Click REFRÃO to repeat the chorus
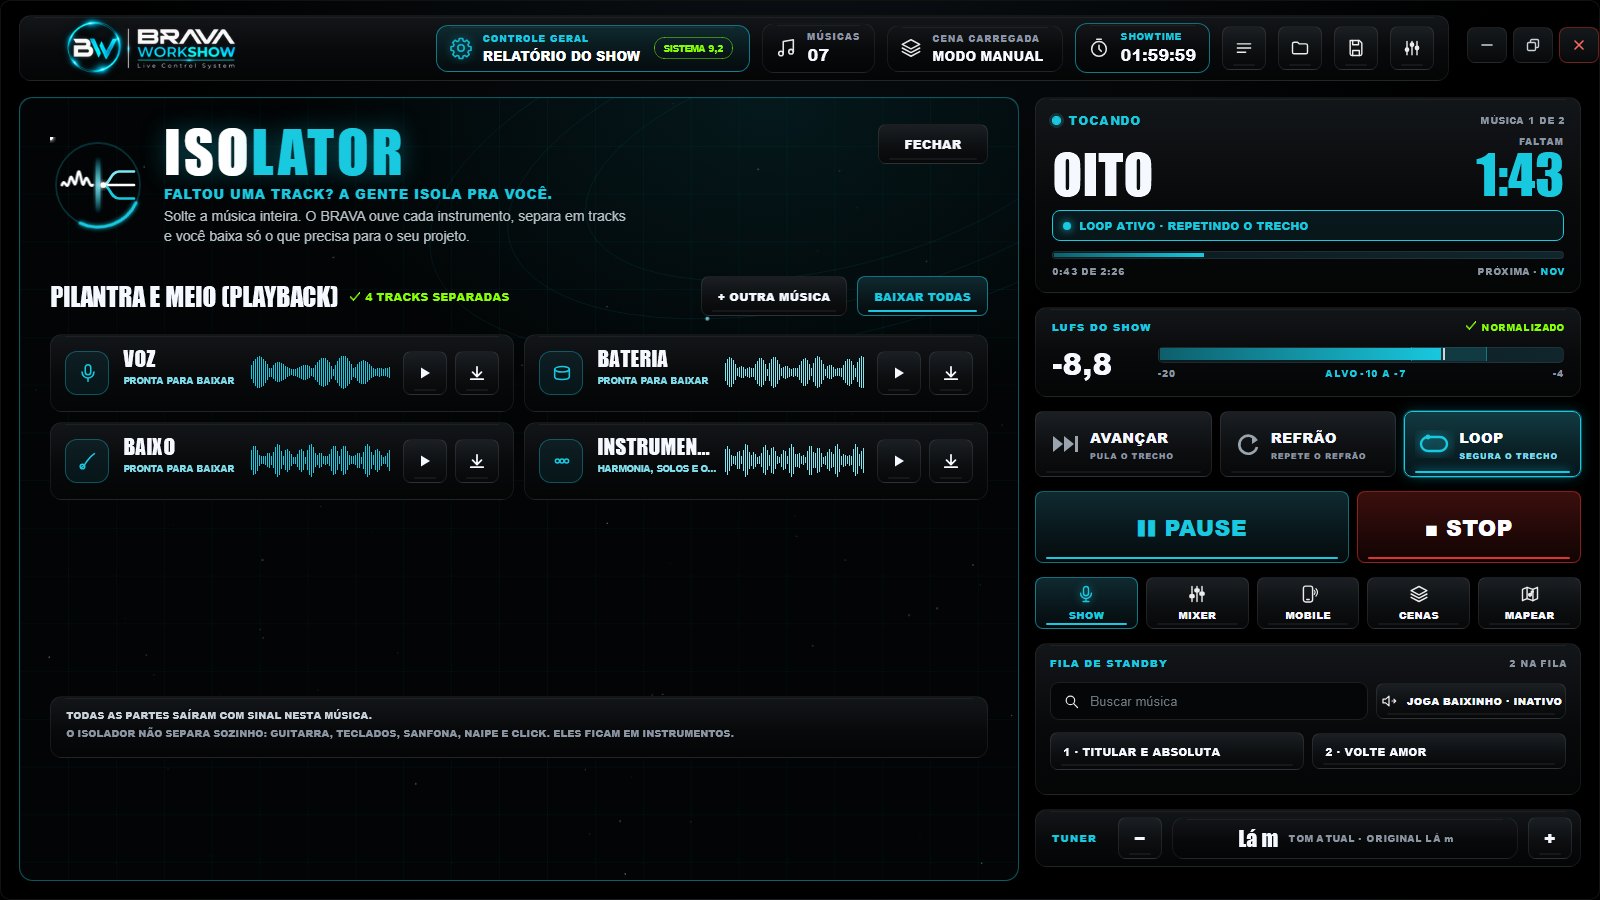1600x900 pixels. coord(1307,444)
